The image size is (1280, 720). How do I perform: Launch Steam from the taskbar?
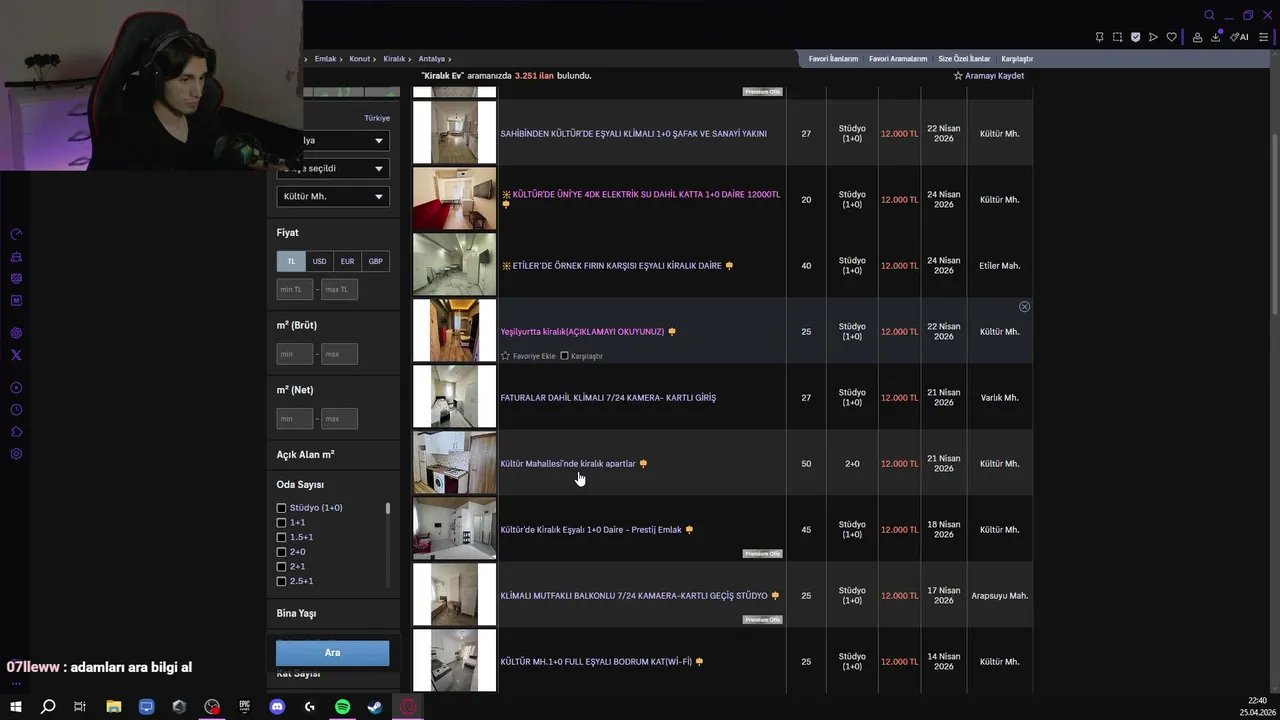click(x=375, y=707)
